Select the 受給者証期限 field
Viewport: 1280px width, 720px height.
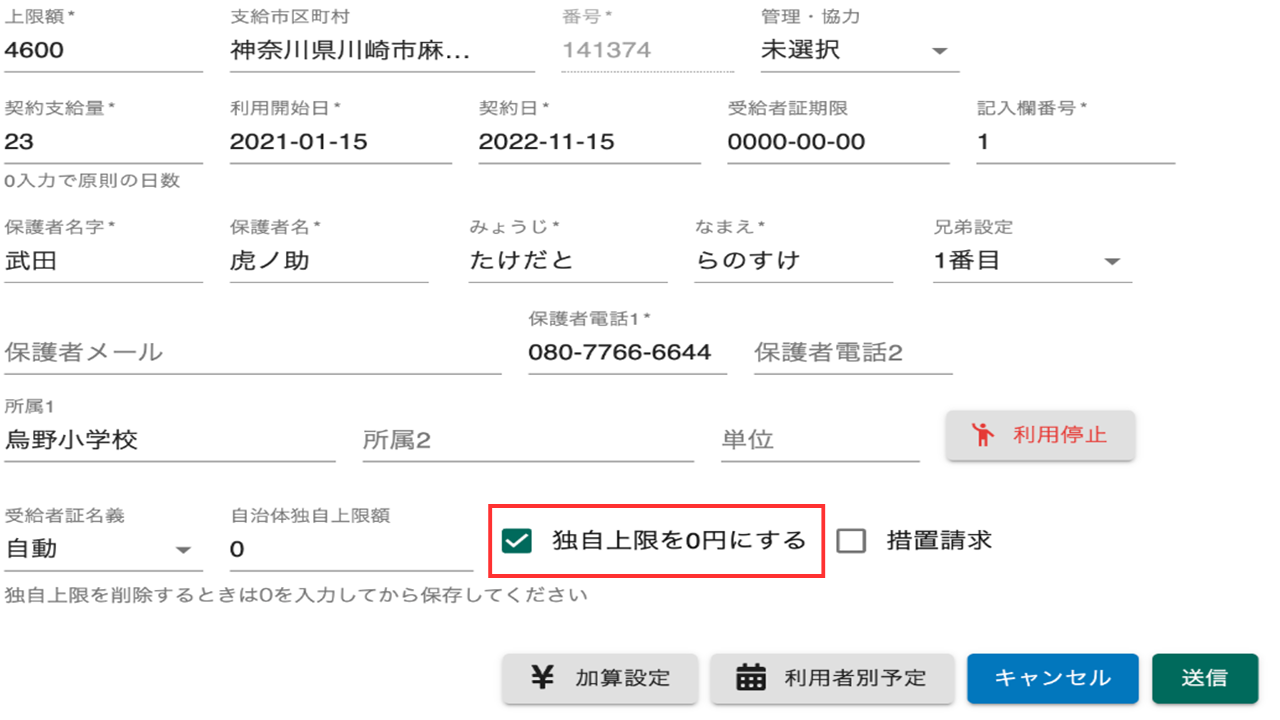click(x=837, y=142)
